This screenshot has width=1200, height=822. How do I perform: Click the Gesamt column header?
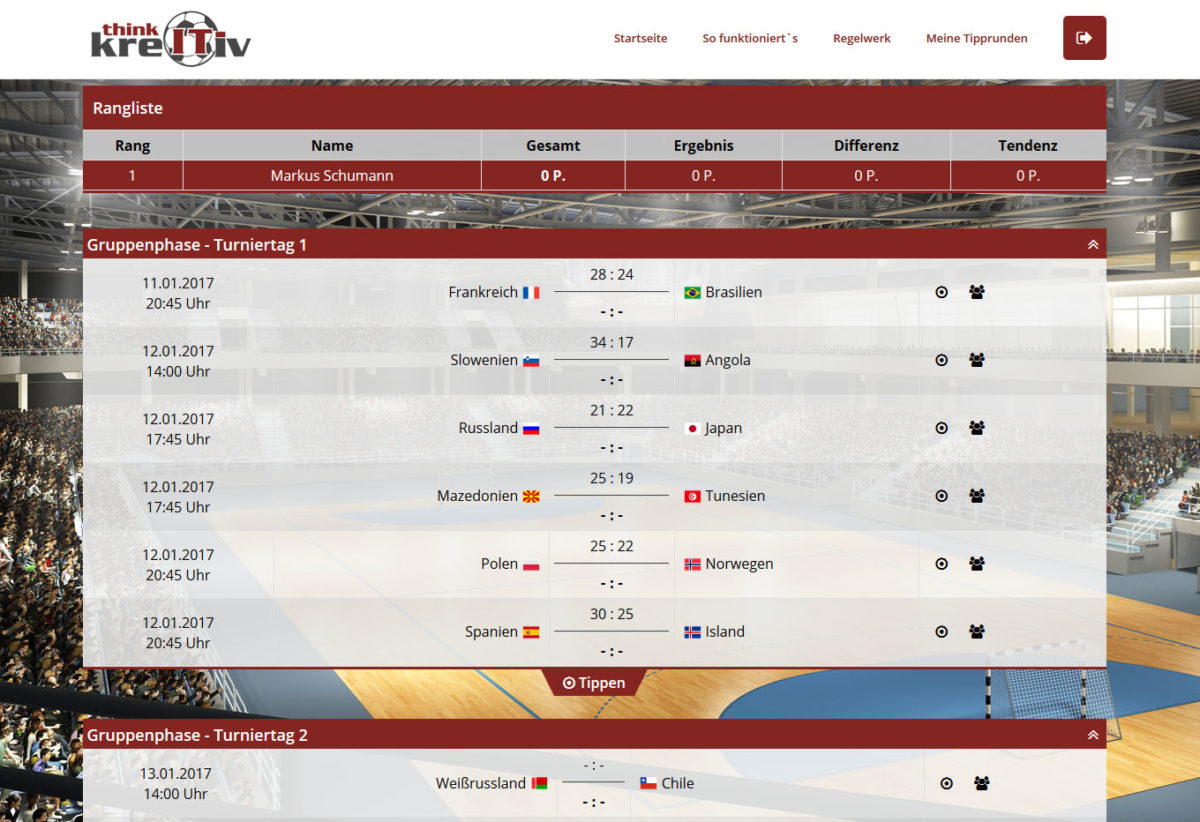click(553, 145)
